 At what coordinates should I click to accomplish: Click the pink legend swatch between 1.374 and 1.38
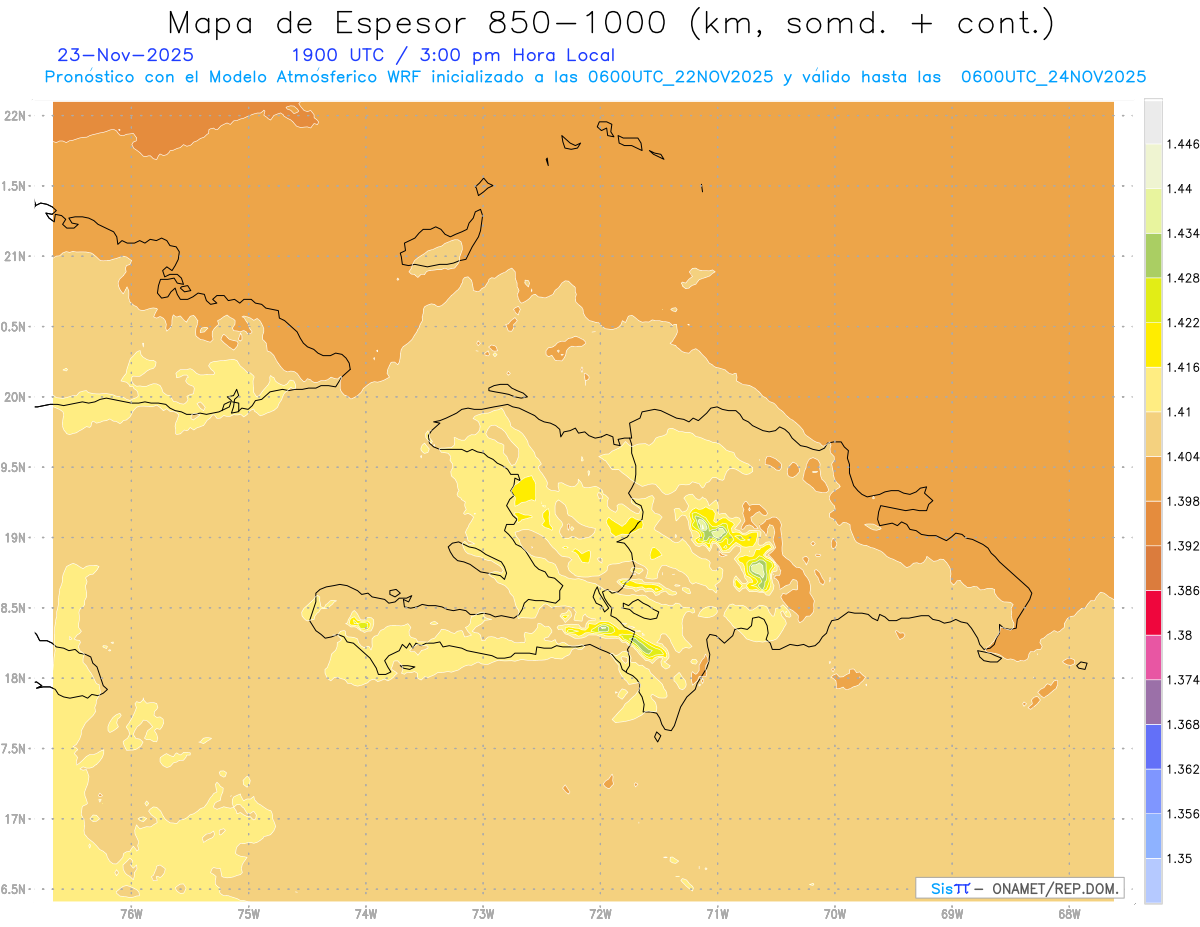(1153, 657)
